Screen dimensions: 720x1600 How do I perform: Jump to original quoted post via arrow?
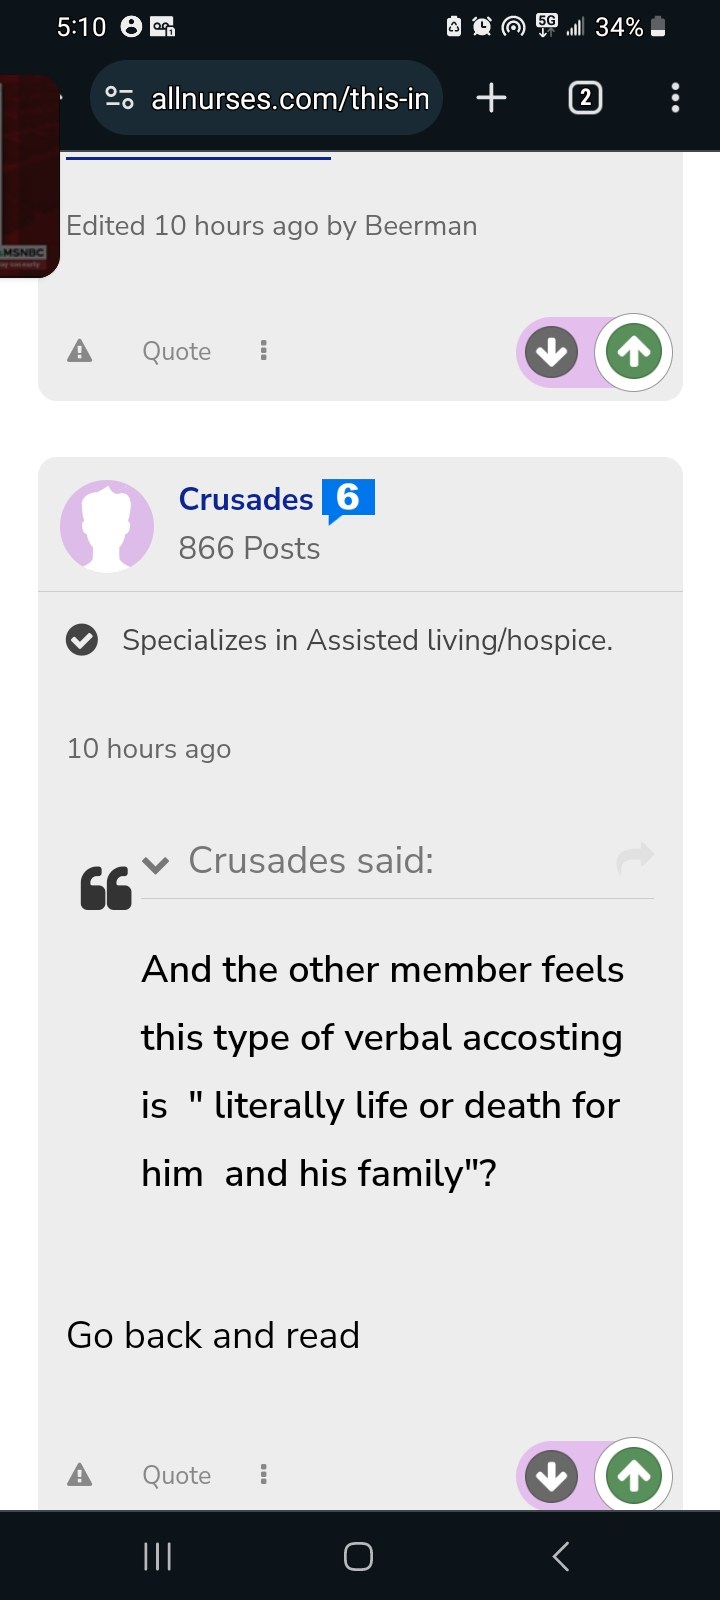click(x=635, y=857)
